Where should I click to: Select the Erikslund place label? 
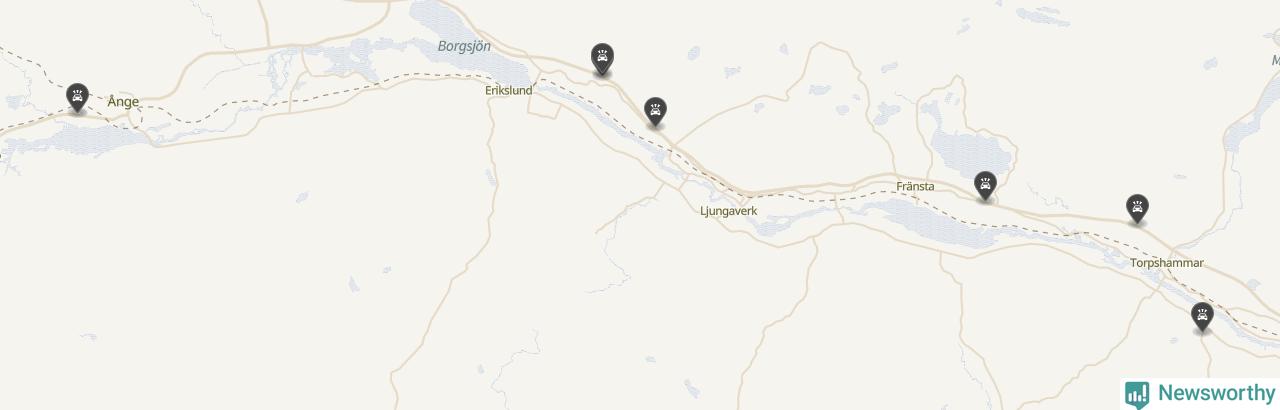(508, 90)
